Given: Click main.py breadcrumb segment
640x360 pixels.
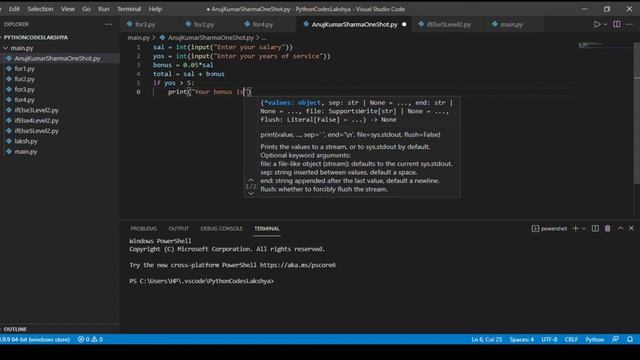Looking at the screenshot, I should tap(139, 38).
